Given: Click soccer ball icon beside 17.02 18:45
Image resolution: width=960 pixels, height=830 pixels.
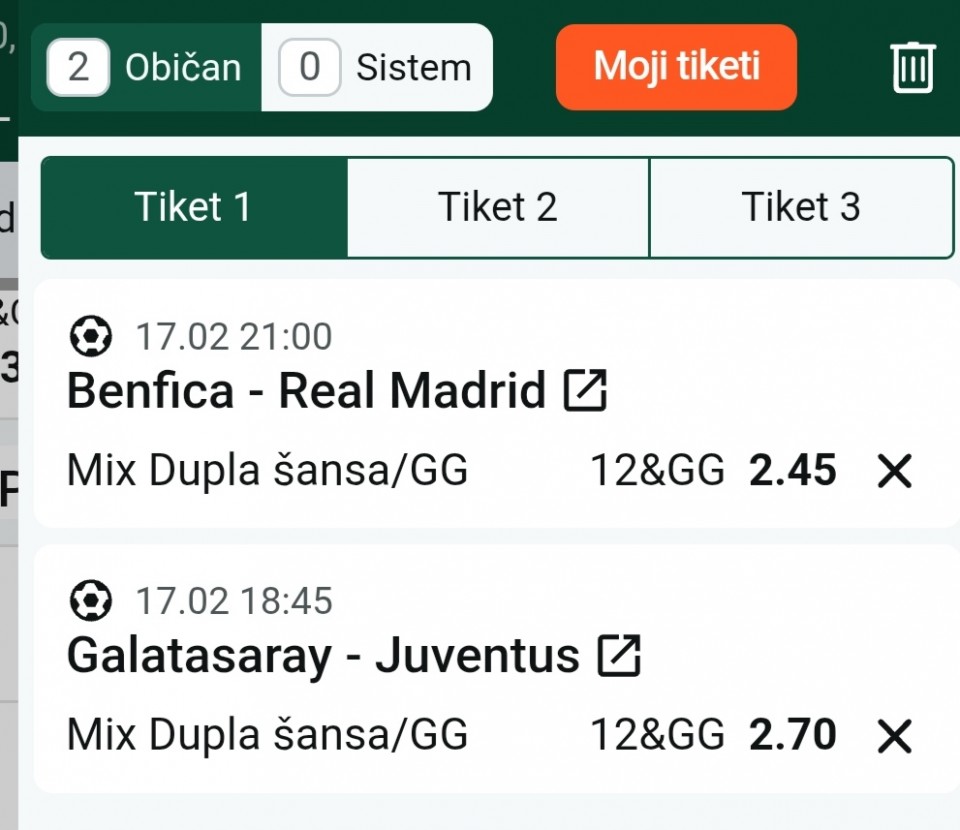Looking at the screenshot, I should (x=91, y=601).
